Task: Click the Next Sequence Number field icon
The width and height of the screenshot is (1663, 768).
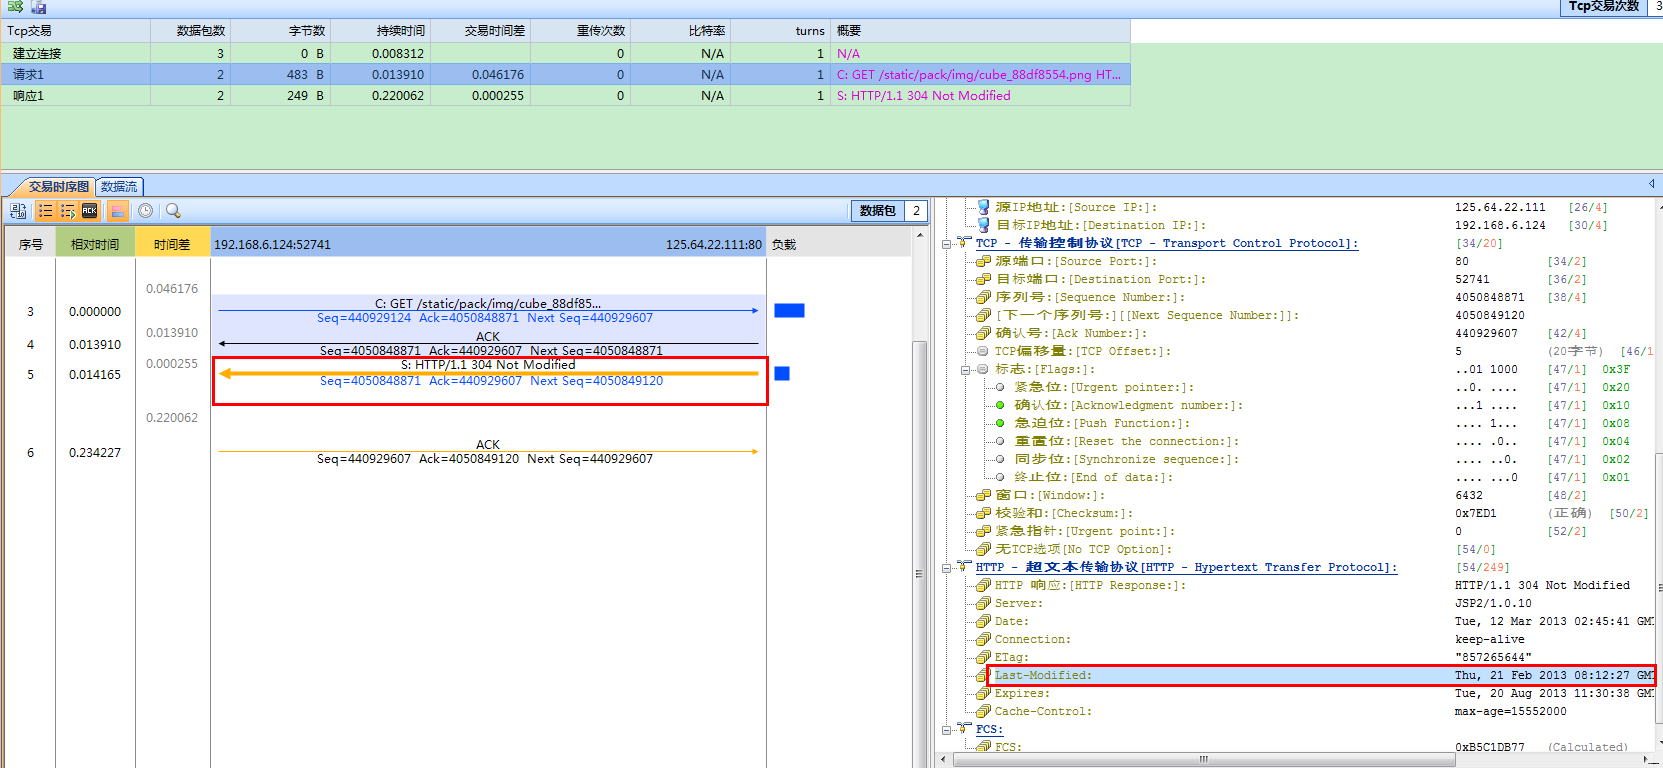Action: pyautogui.click(x=983, y=315)
